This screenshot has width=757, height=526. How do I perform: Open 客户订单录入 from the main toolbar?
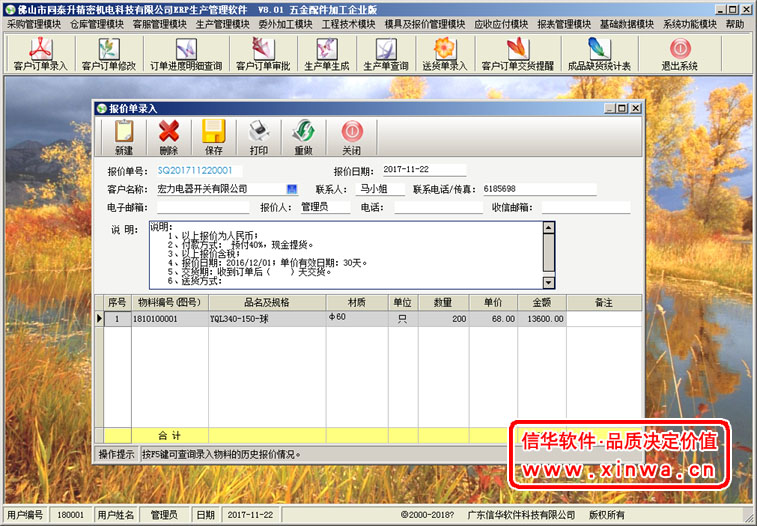point(40,52)
